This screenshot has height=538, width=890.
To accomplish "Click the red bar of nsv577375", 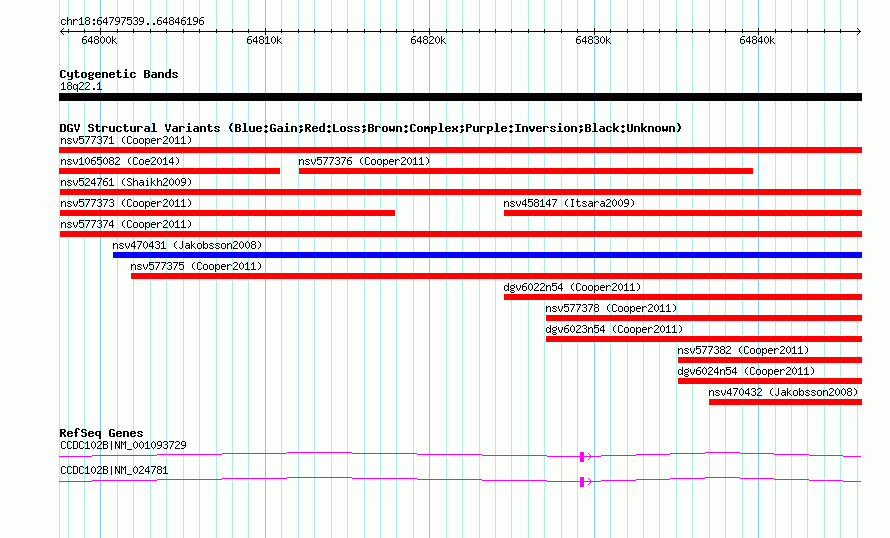I will 497,276.
